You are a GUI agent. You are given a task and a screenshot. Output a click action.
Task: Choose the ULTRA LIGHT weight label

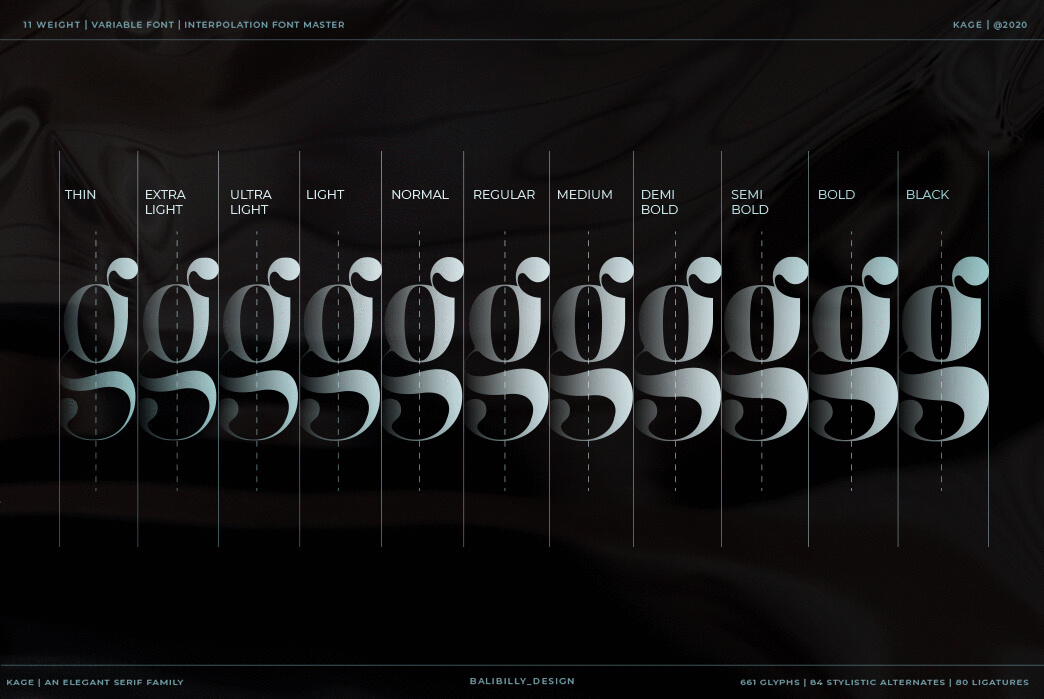coord(250,202)
